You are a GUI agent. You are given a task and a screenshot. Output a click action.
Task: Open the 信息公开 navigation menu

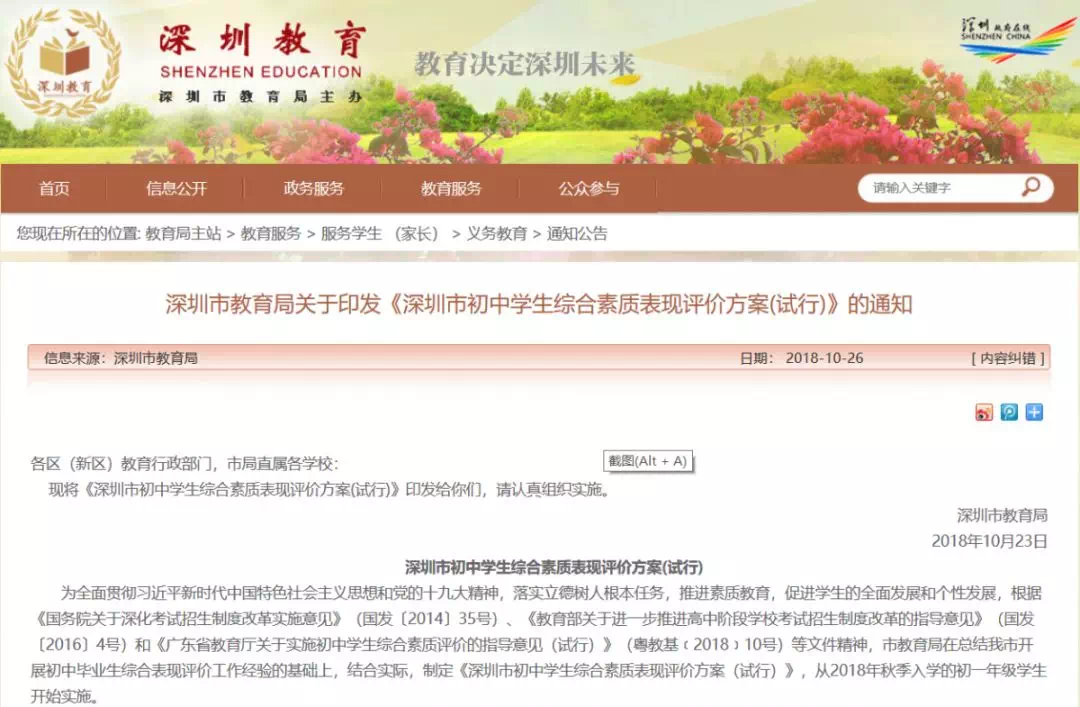(x=176, y=188)
